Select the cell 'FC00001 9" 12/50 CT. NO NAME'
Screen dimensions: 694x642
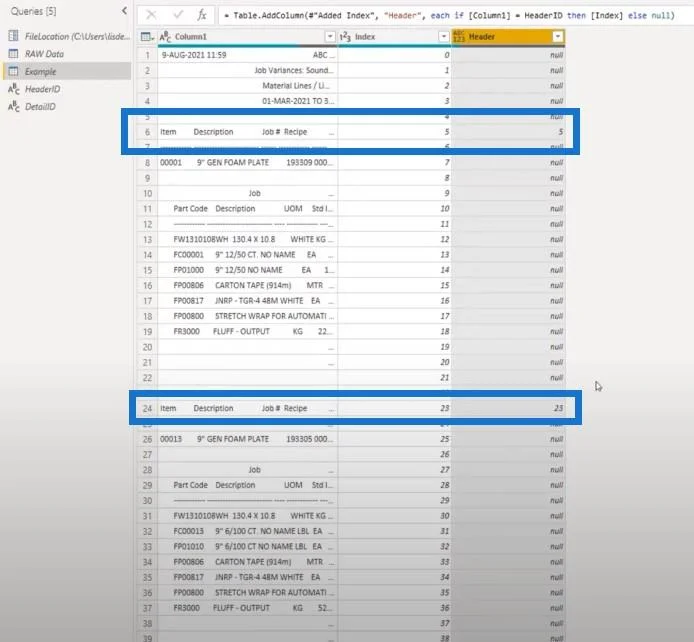(x=248, y=254)
